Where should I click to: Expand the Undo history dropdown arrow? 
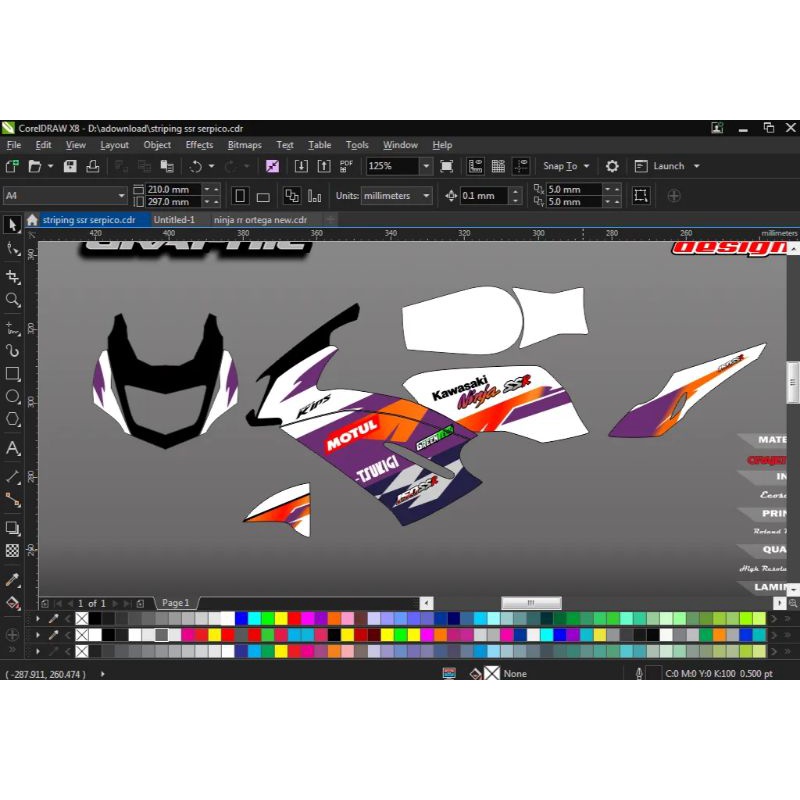pos(211,166)
